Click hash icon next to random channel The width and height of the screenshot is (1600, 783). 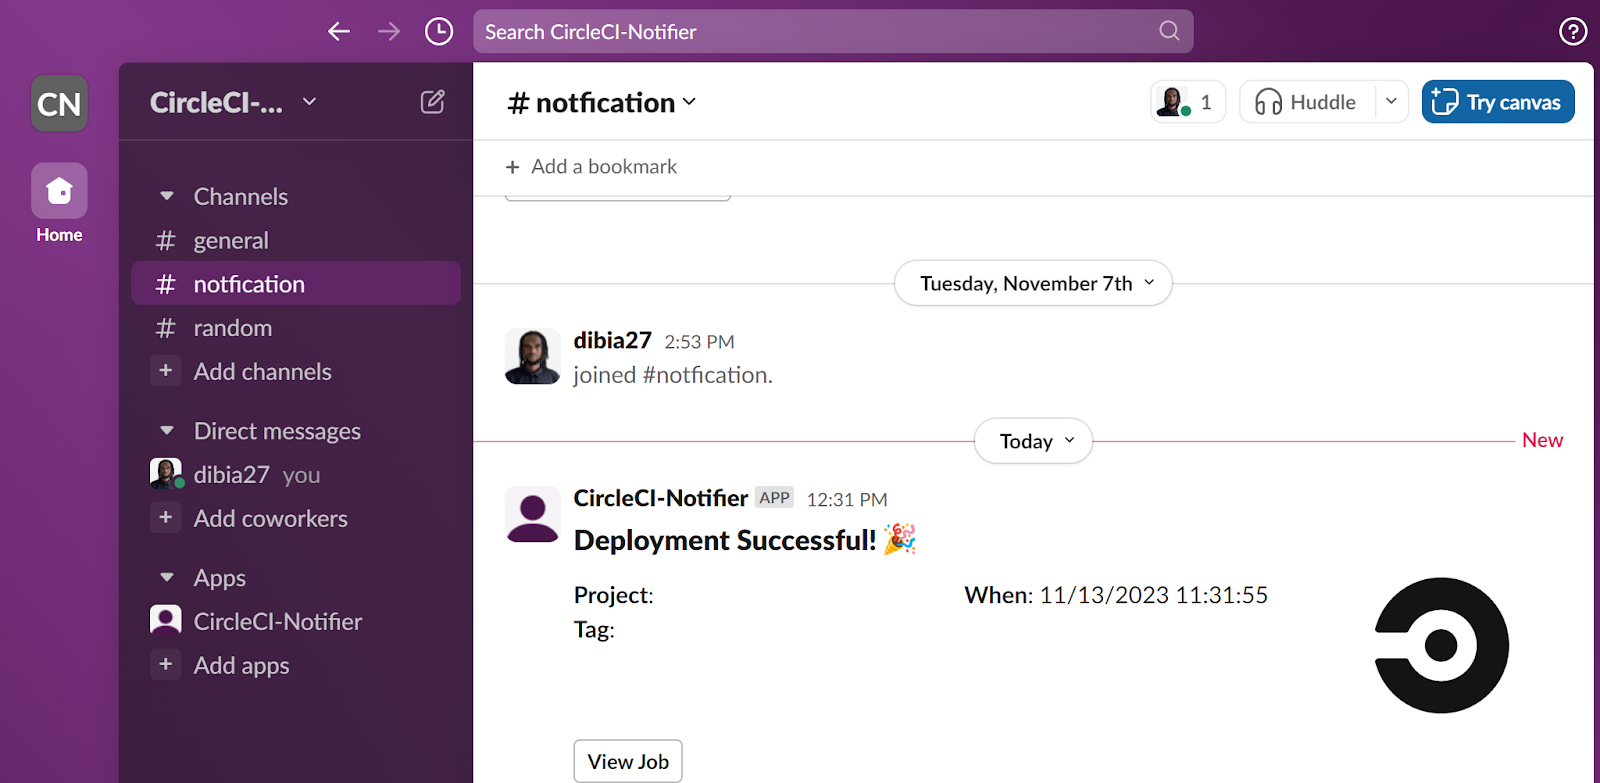pyautogui.click(x=166, y=328)
